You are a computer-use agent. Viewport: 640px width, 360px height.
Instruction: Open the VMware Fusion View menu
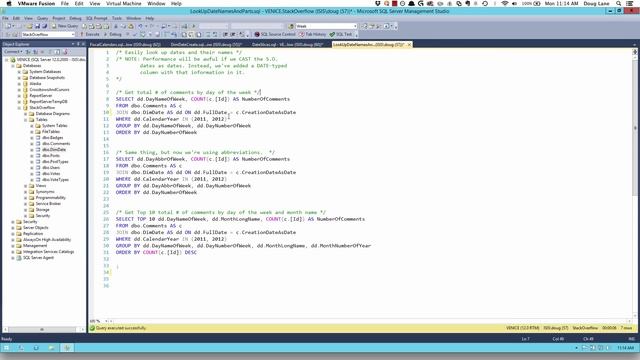95,3
